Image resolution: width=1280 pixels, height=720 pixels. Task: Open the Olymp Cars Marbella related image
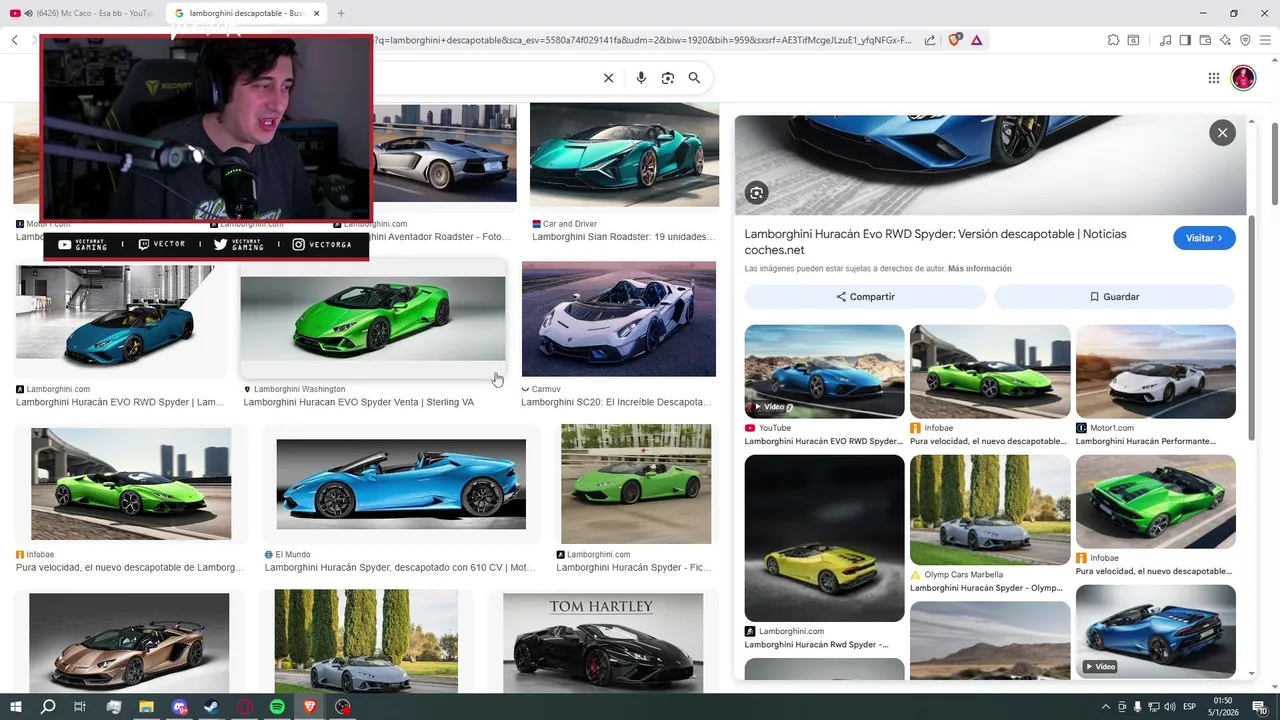pyautogui.click(x=990, y=510)
